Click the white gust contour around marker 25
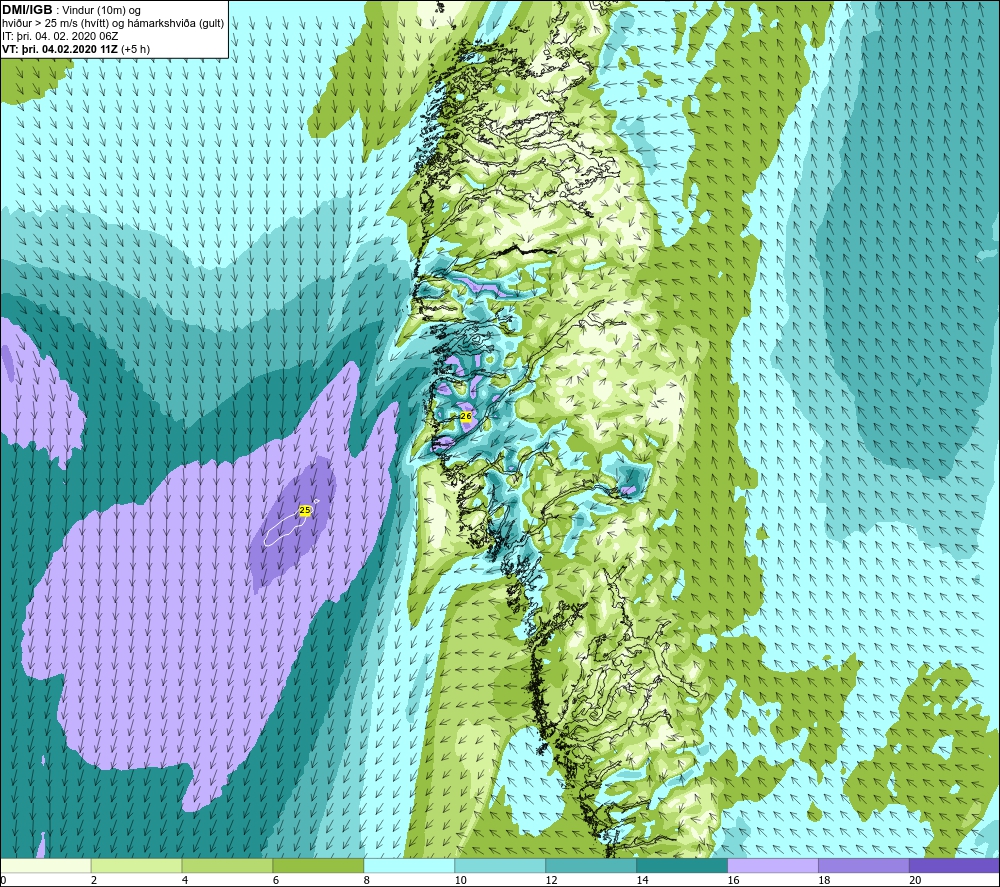The height and width of the screenshot is (887, 1000). point(287,527)
